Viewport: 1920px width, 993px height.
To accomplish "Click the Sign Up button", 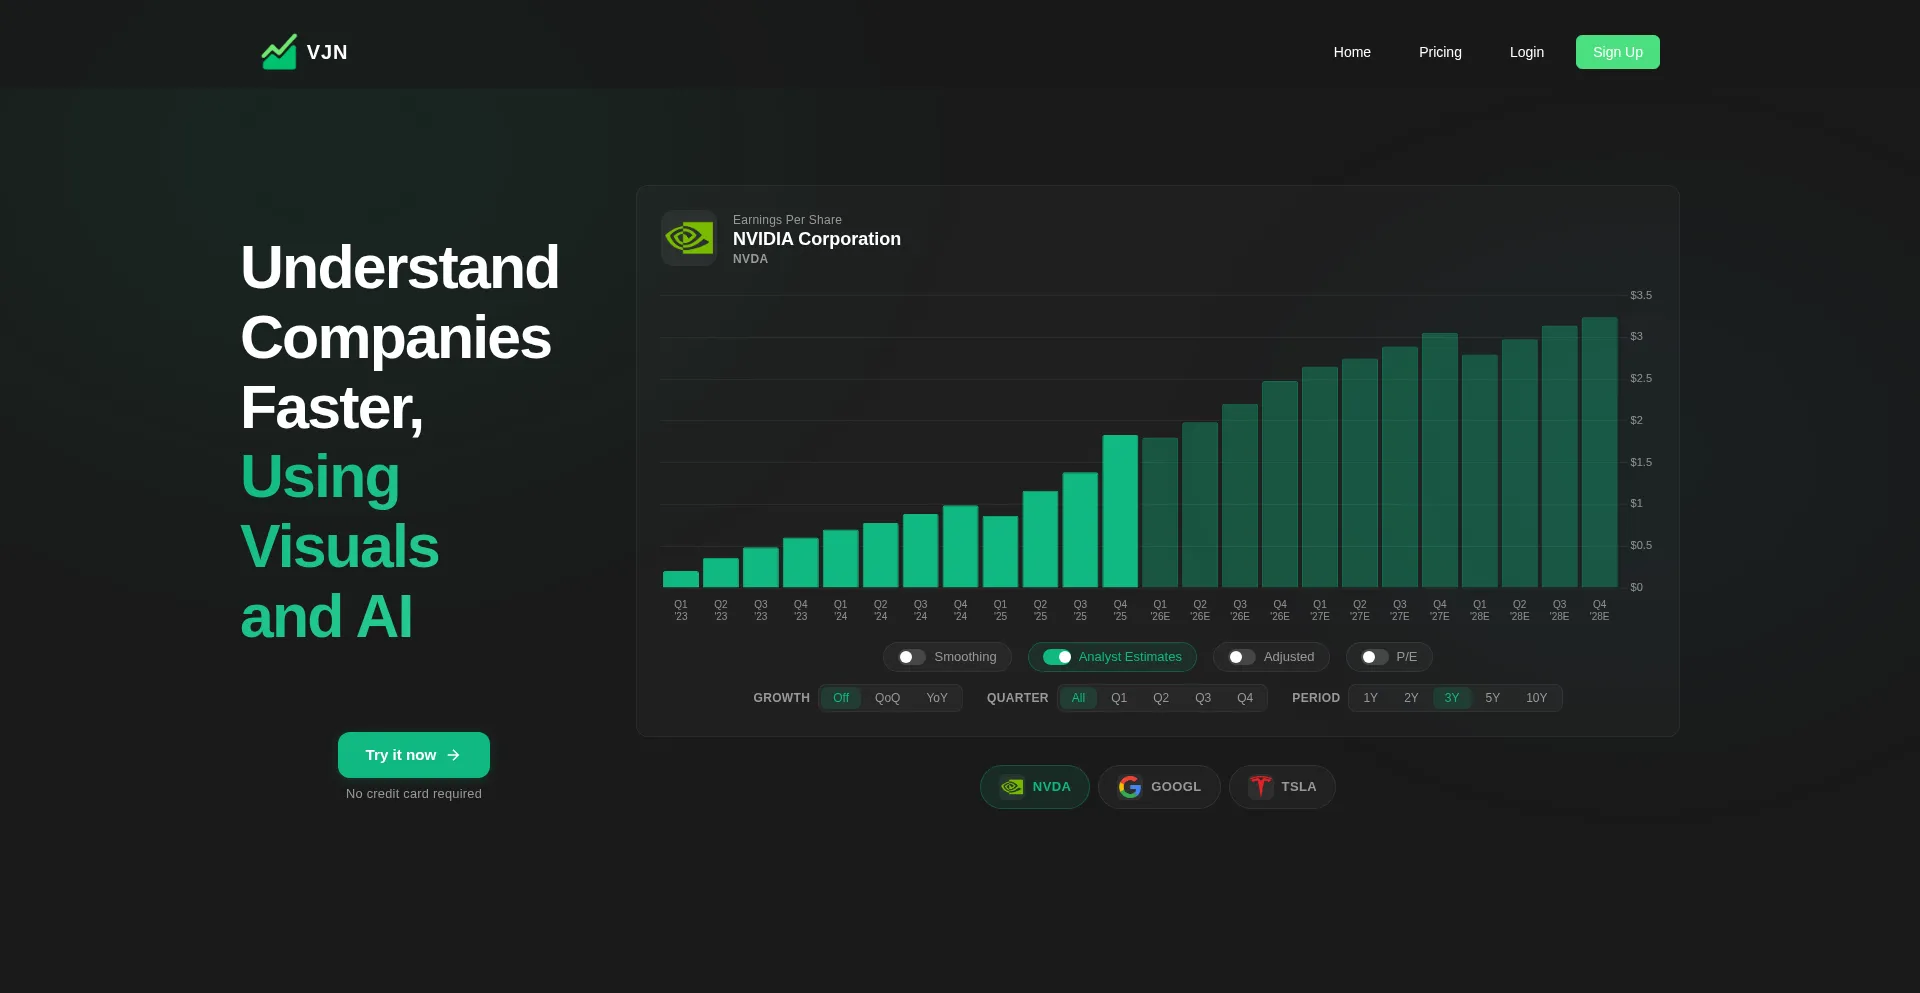I will (x=1618, y=52).
